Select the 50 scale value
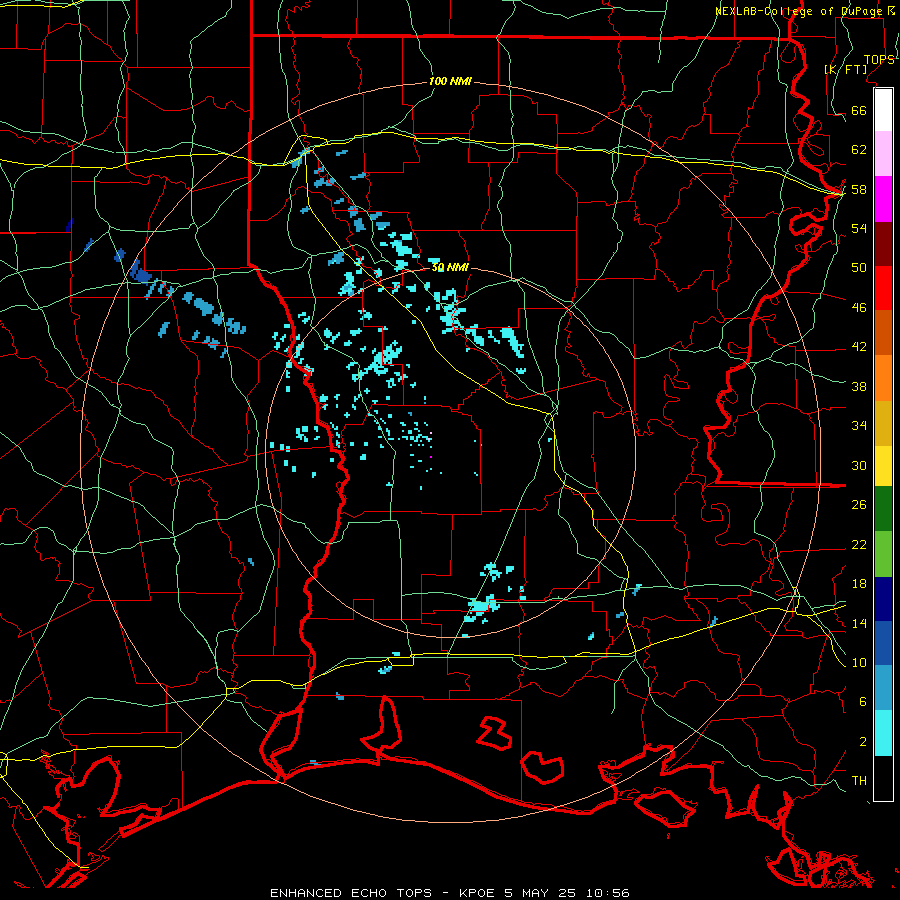 (859, 267)
